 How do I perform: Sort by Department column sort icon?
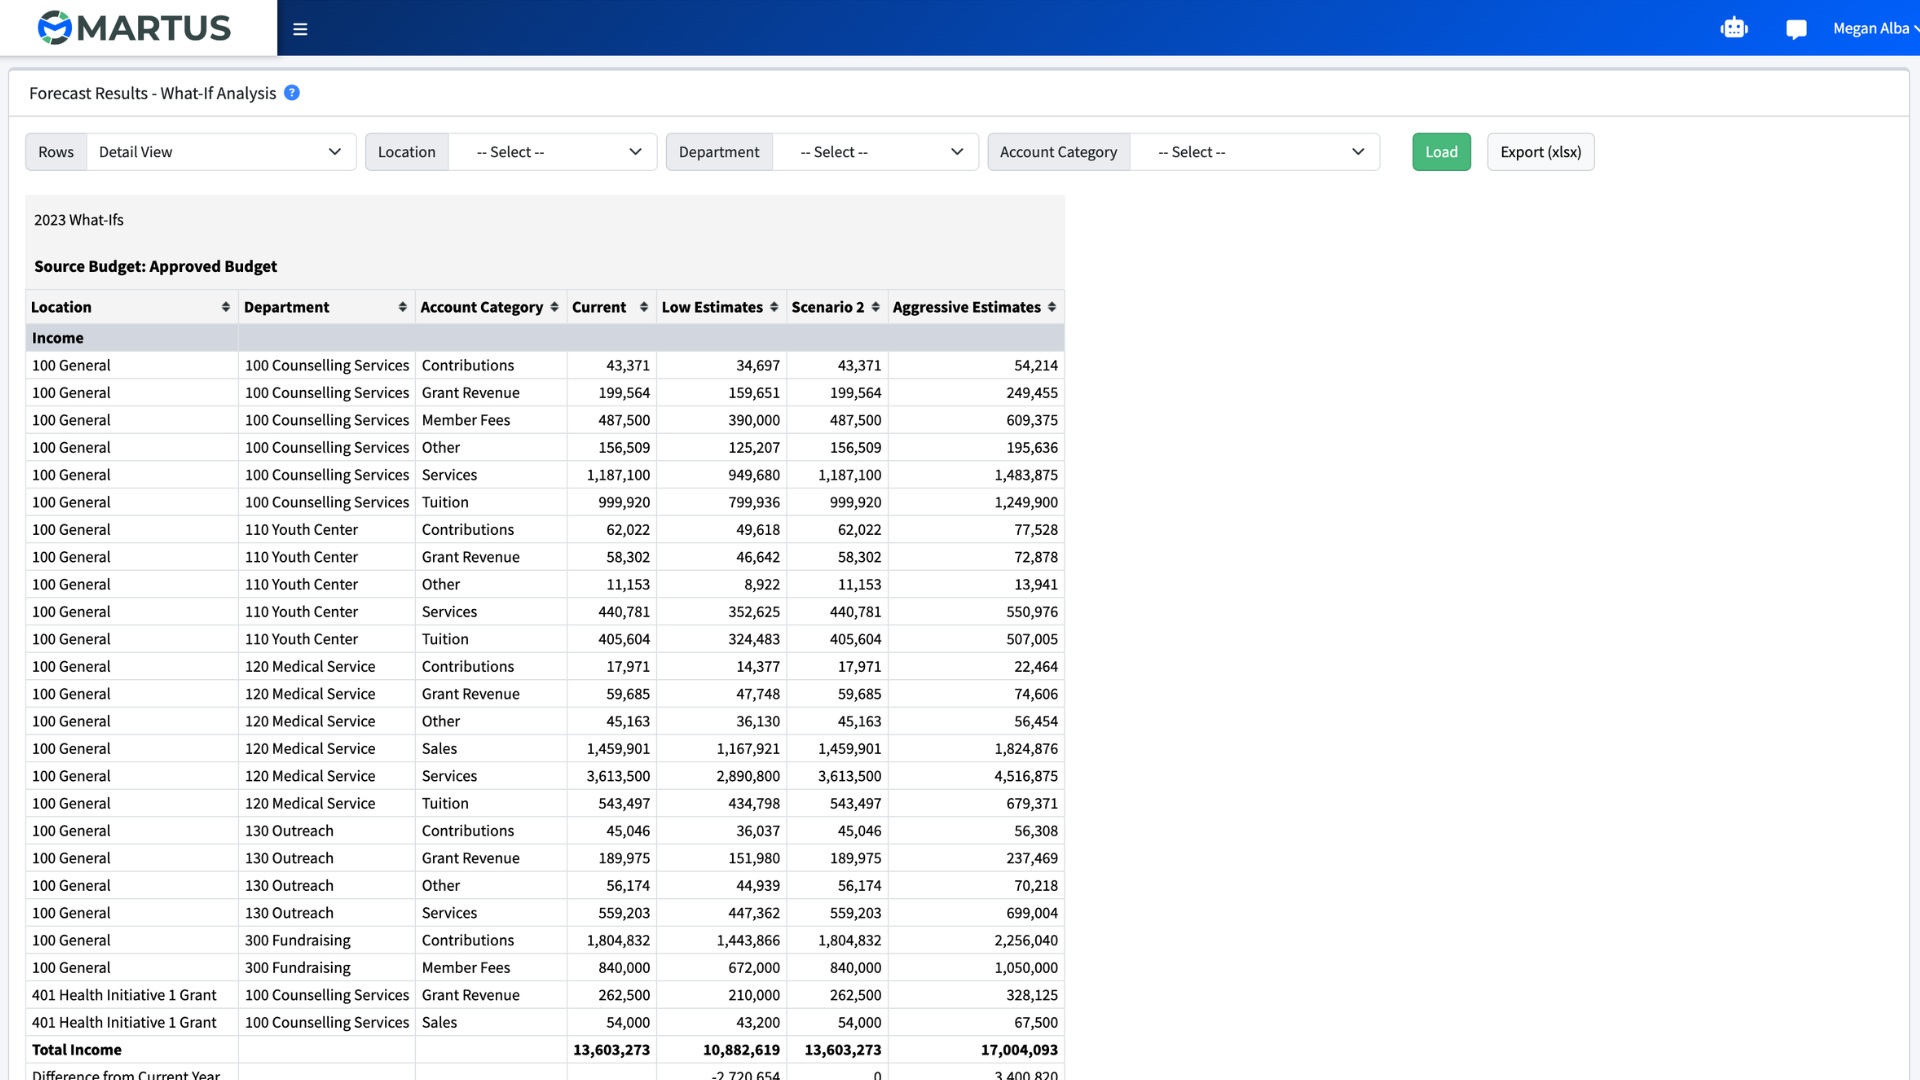click(403, 307)
